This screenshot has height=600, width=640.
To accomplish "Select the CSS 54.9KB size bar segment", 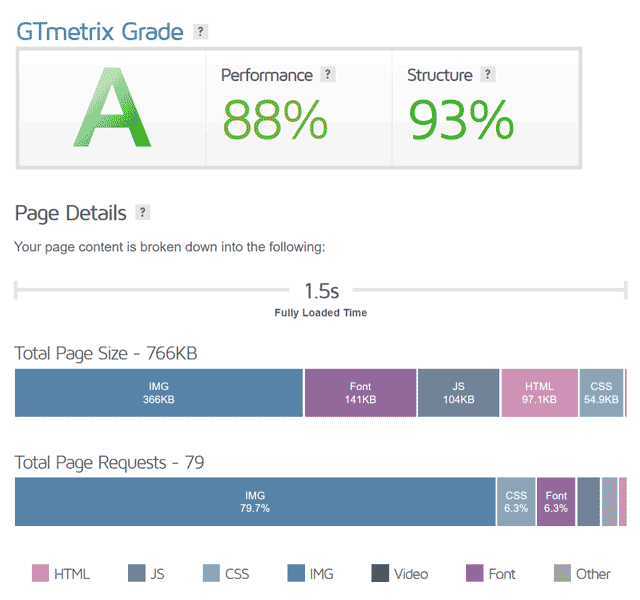I will (x=601, y=393).
